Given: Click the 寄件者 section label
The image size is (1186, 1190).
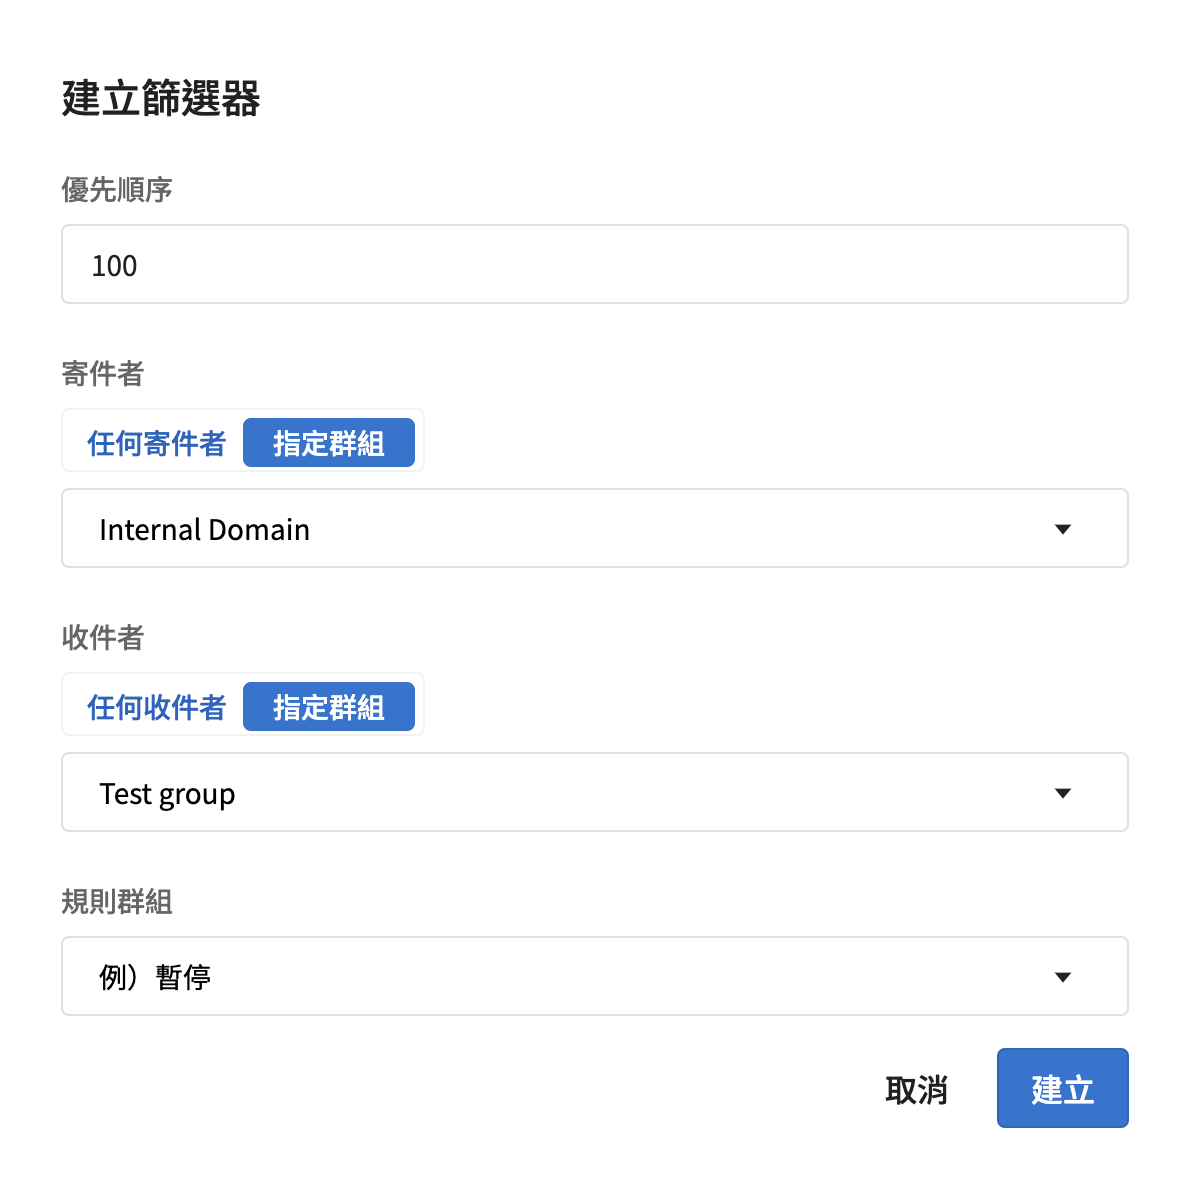Looking at the screenshot, I should pyautogui.click(x=102, y=373).
